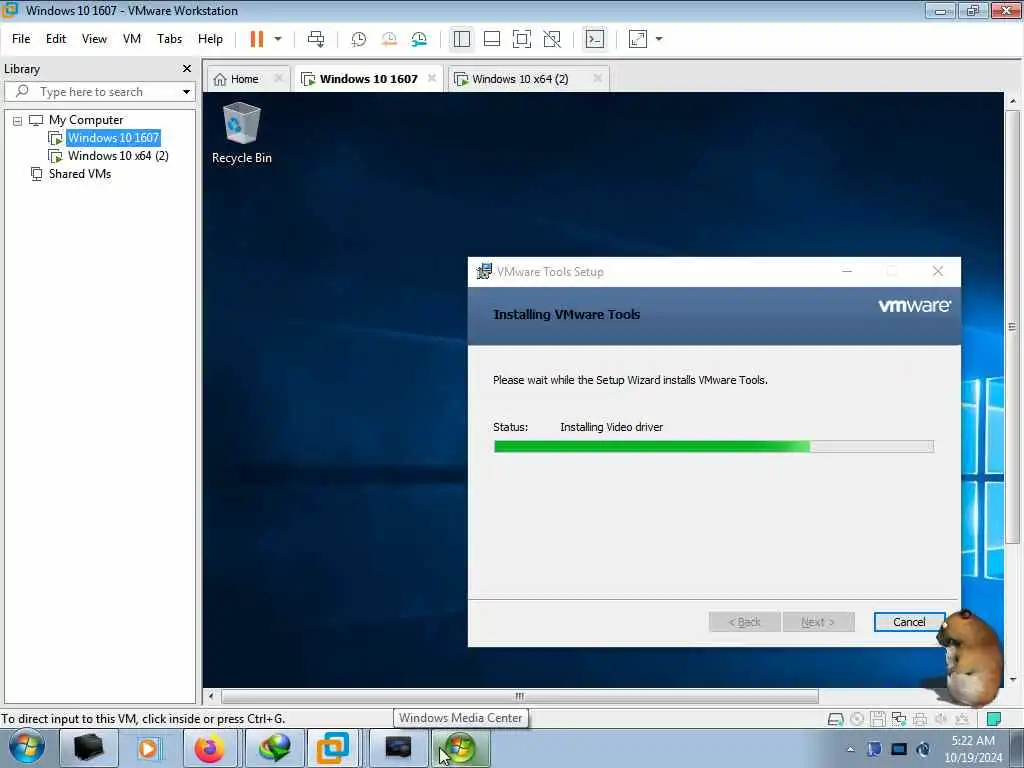Toggle thumbnail bar view icon
1024x768 pixels.
(x=492, y=39)
